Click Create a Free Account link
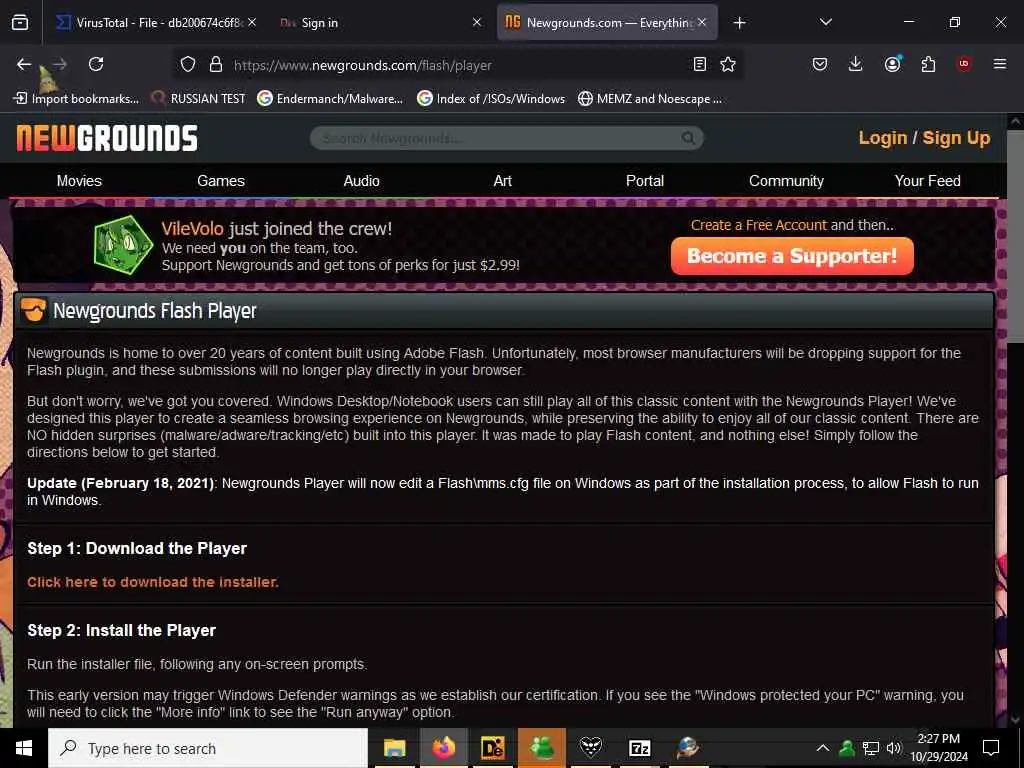The image size is (1024, 768). pos(759,225)
